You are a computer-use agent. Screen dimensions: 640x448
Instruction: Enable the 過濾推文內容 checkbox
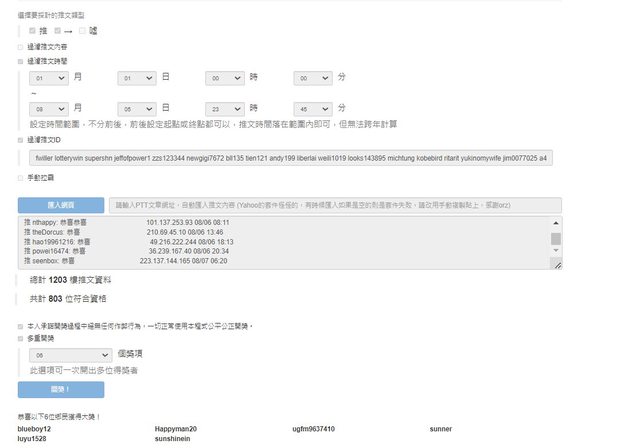point(20,46)
